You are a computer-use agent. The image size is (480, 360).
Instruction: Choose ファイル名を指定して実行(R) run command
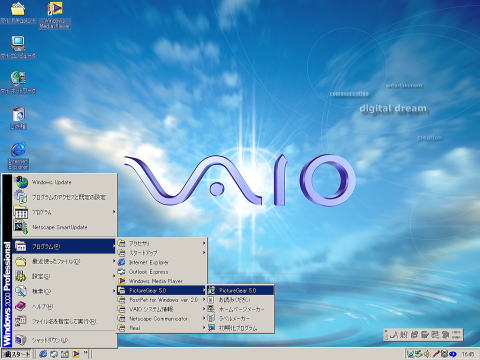point(65,321)
